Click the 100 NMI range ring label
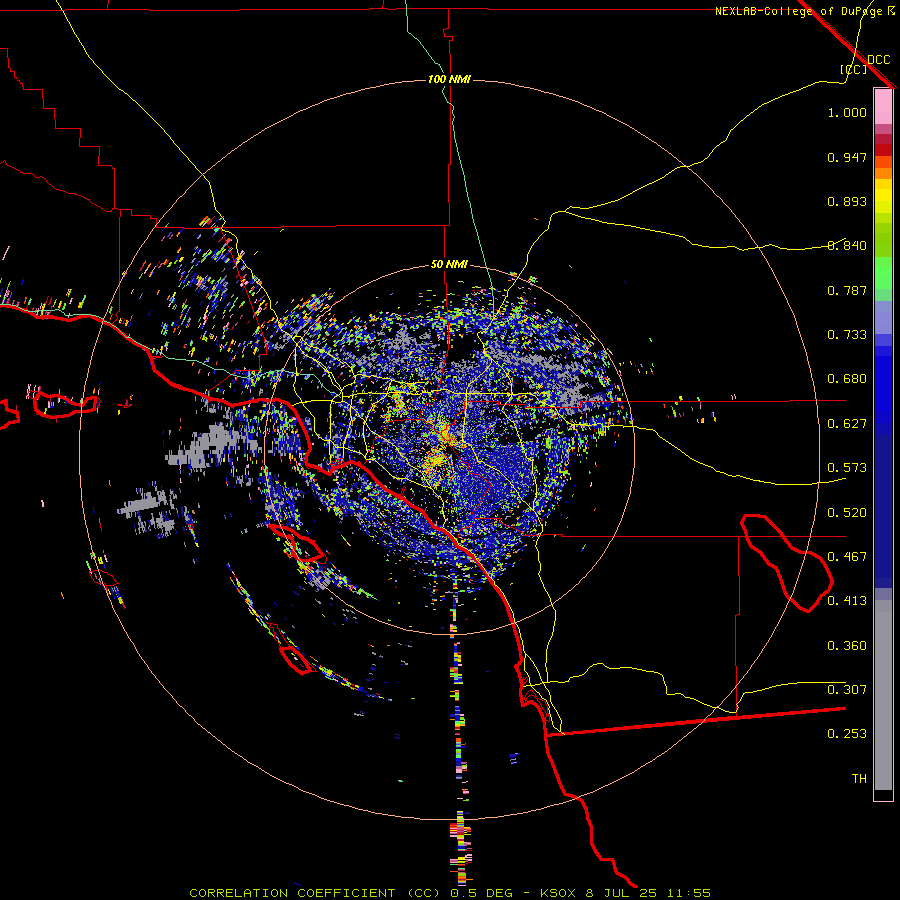This screenshot has height=900, width=900. coord(449,79)
